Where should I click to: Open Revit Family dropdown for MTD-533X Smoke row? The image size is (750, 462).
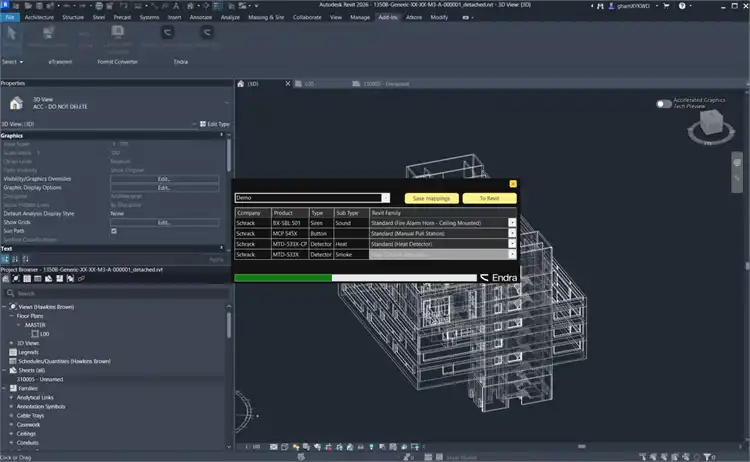512,254
